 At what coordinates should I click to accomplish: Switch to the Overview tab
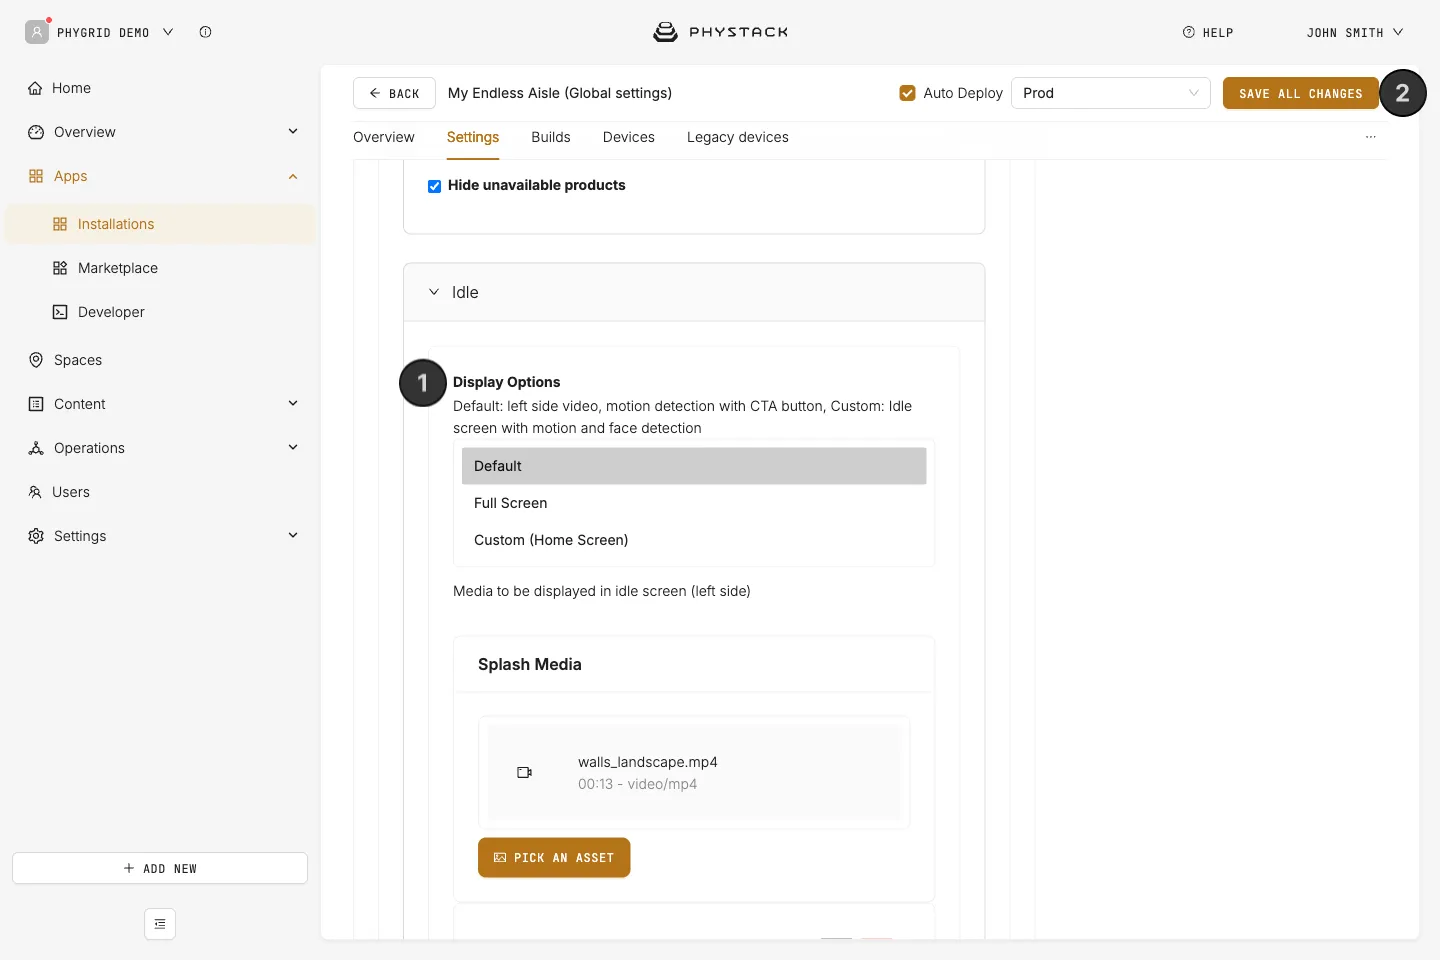pyautogui.click(x=384, y=137)
